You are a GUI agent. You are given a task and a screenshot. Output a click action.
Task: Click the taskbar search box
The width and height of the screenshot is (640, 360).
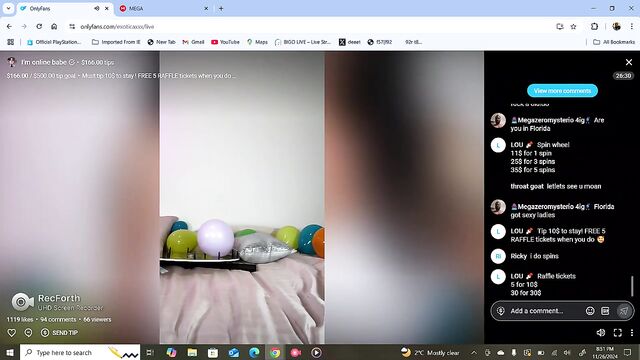pos(80,353)
